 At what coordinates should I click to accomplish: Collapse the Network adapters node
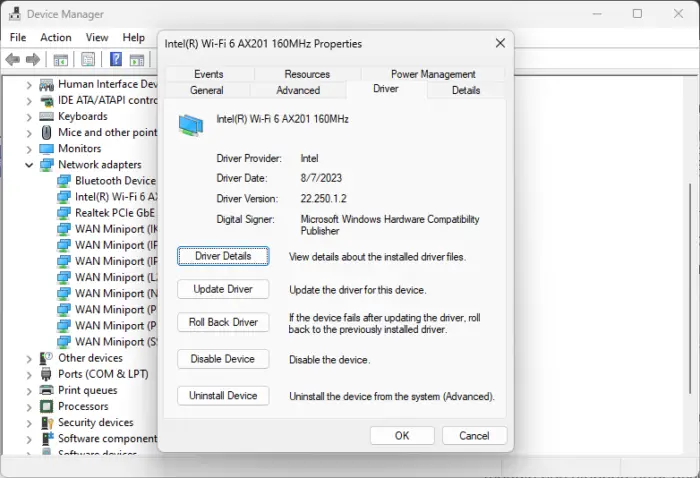[x=29, y=165]
